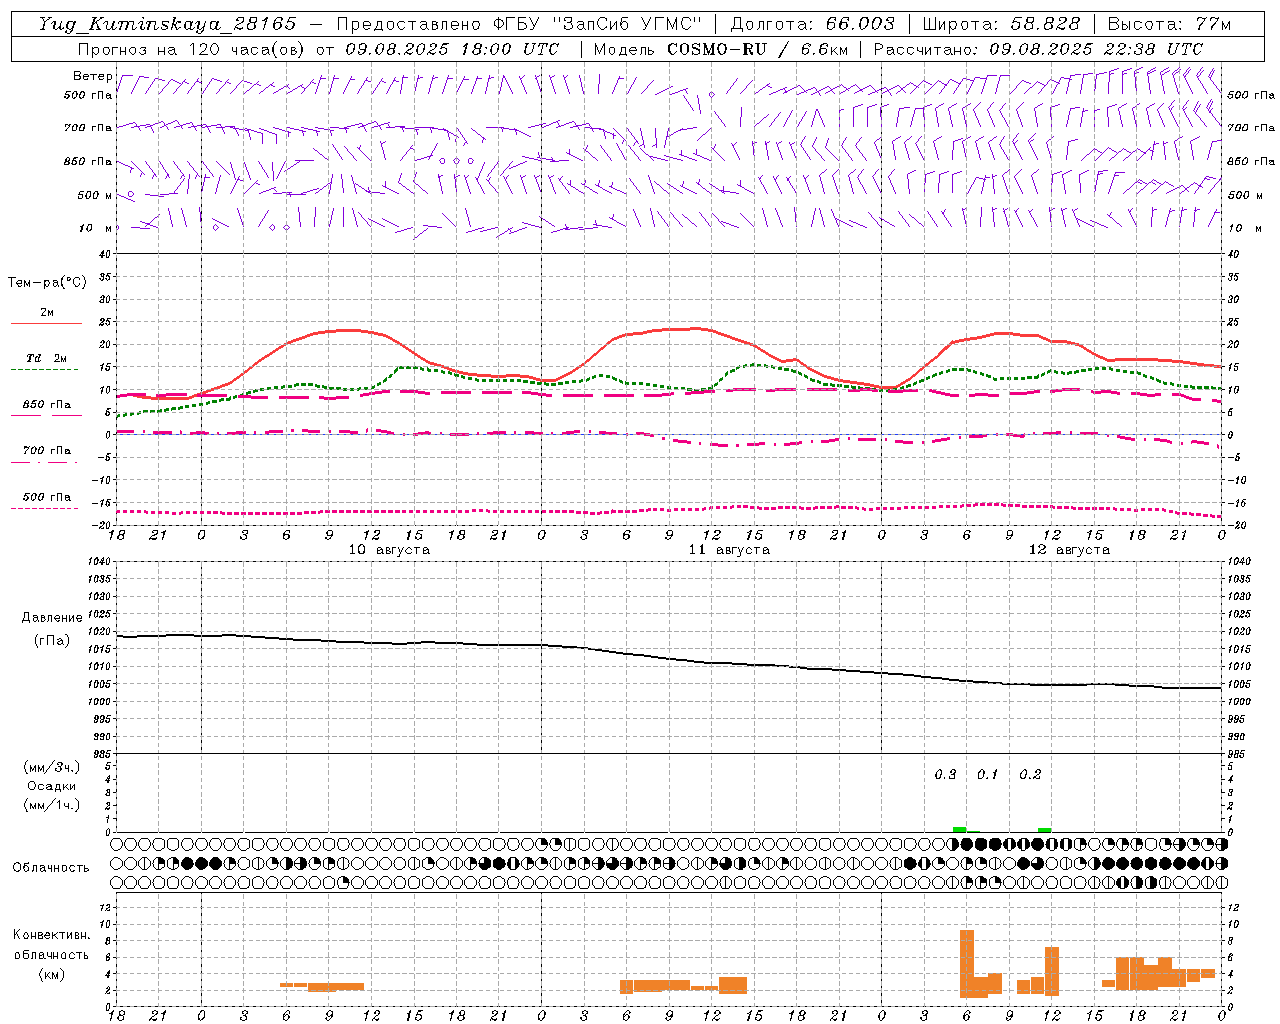1280x1024 pixels.
Task: Click the "10 августа" date label
Action: [x=389, y=550]
